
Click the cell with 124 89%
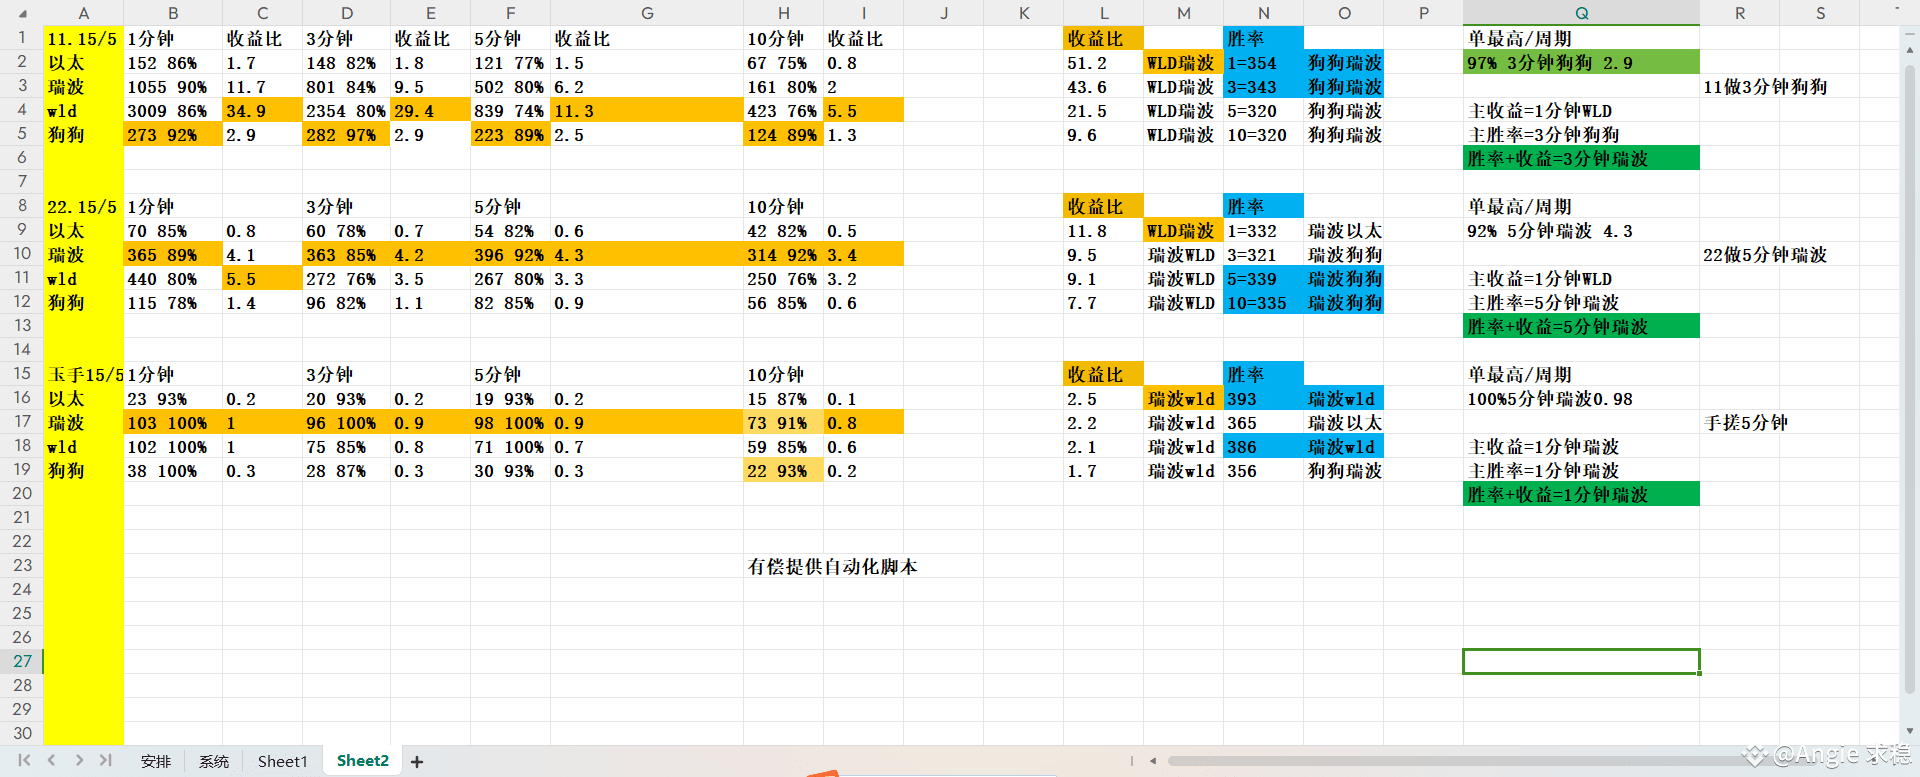783,134
